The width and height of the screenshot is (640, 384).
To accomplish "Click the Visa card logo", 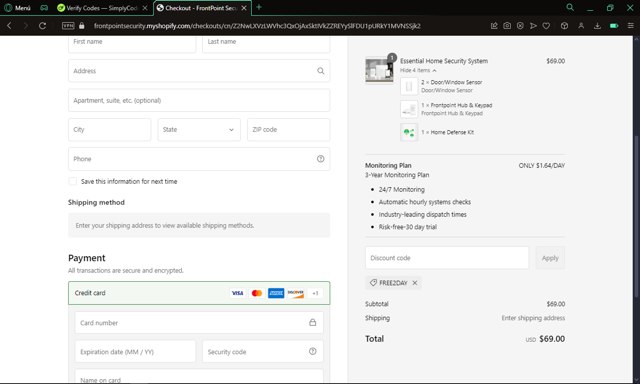I will click(237, 293).
